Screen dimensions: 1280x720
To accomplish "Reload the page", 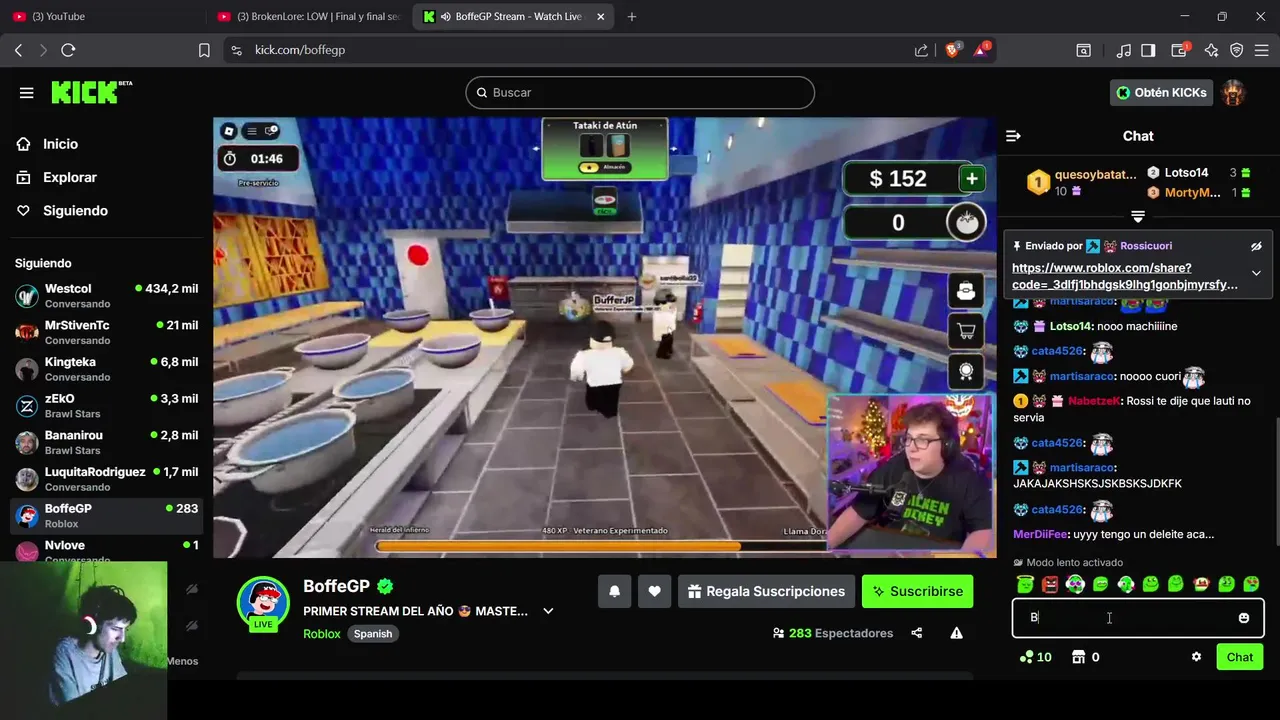I will click(68, 50).
